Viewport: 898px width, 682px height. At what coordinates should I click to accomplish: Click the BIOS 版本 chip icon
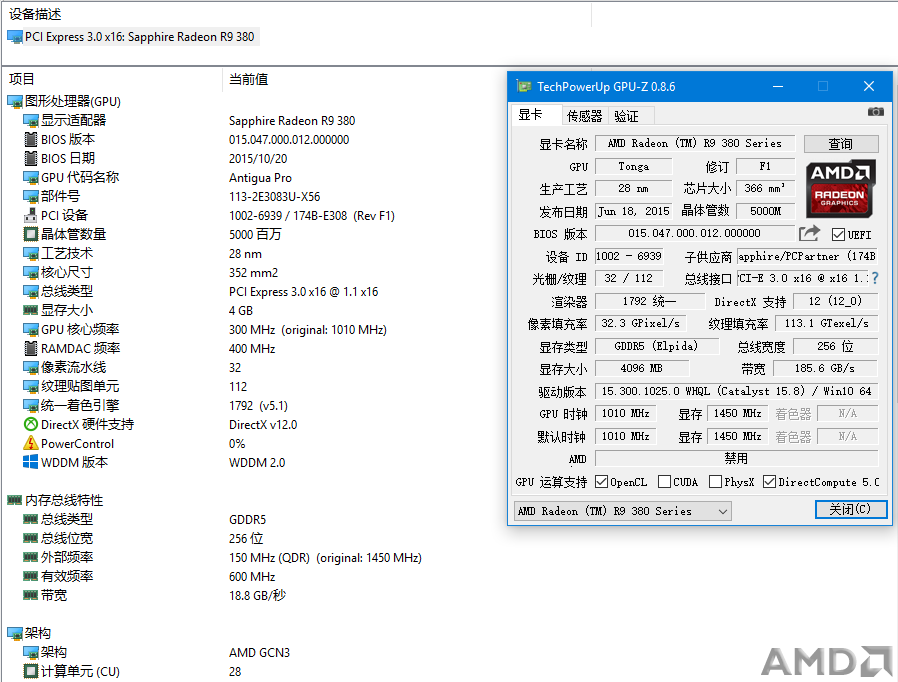coord(30,139)
